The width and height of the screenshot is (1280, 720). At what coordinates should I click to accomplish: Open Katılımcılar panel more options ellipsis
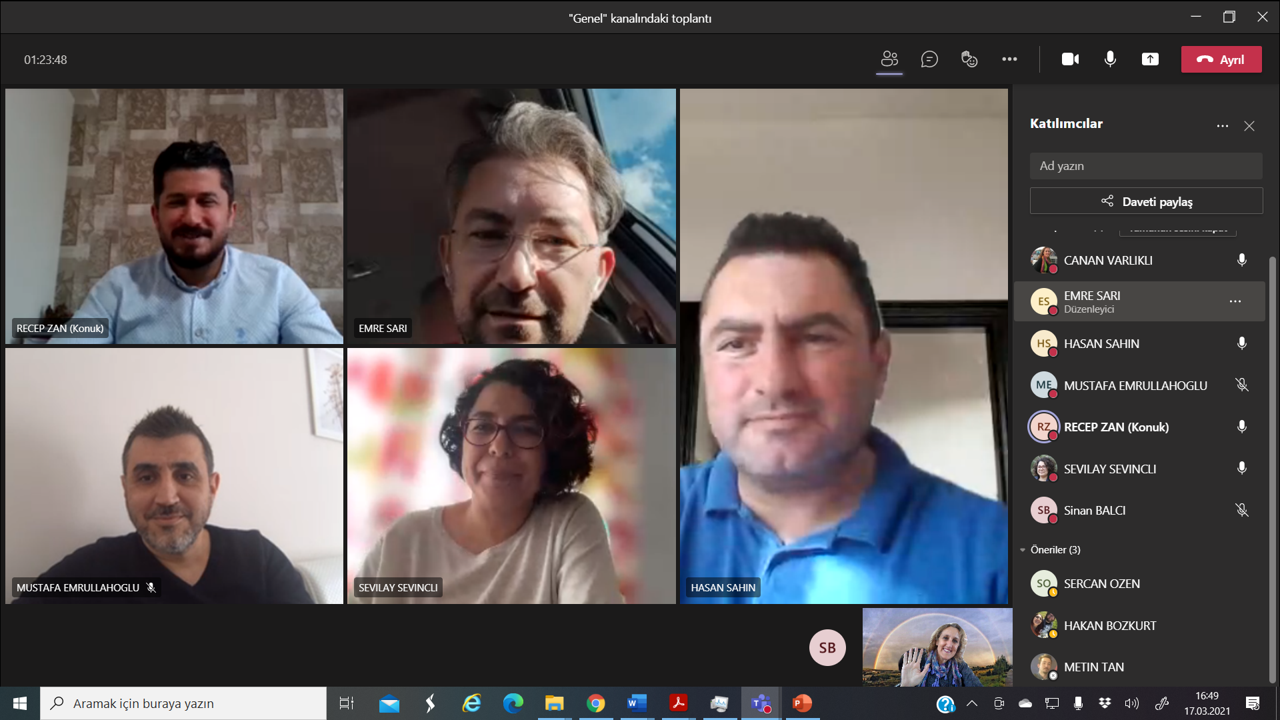[x=1222, y=126]
